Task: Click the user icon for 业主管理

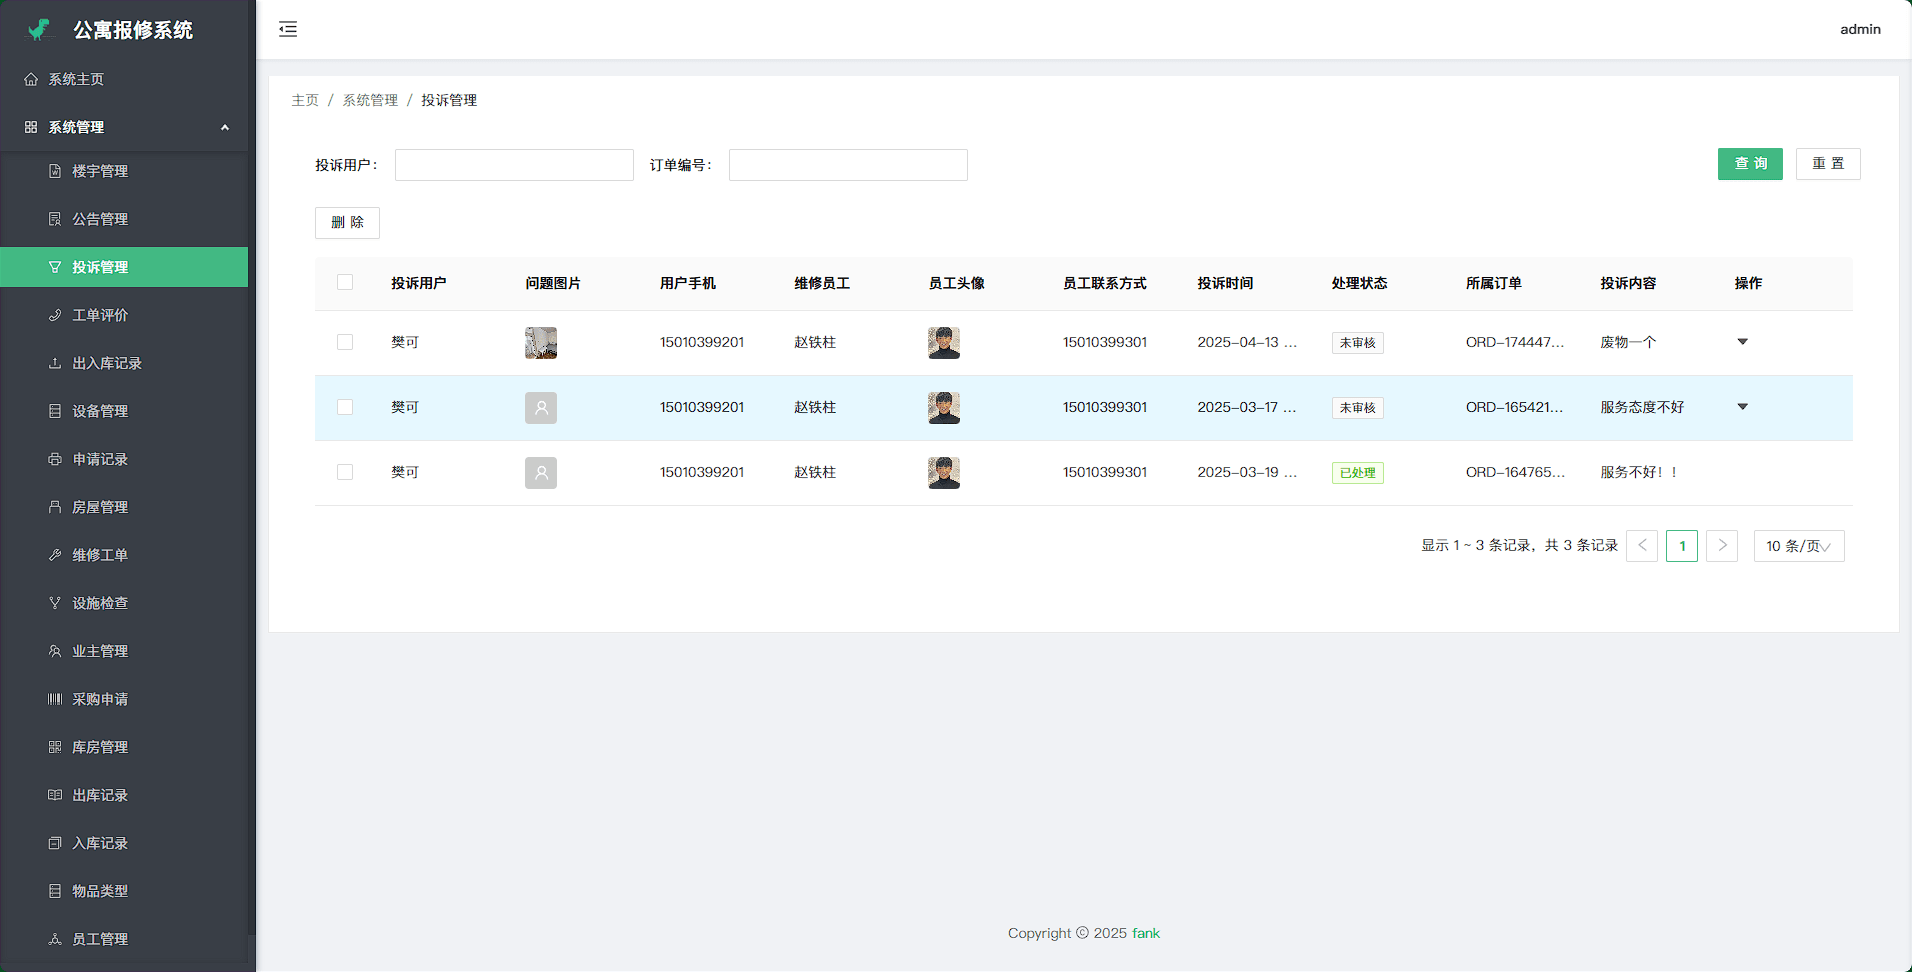Action: [x=55, y=651]
